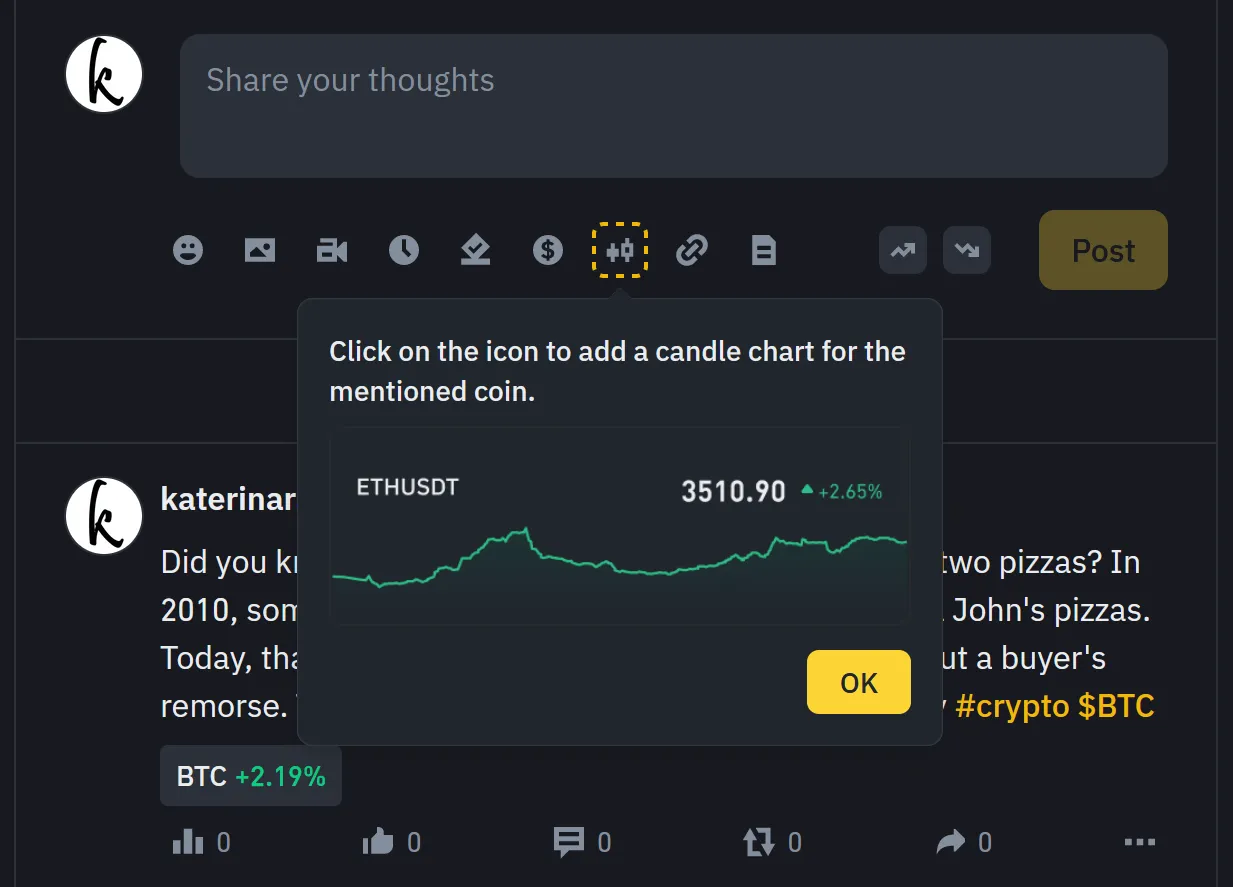Open the $BTC cashtag link
This screenshot has width=1233, height=887.
(1116, 706)
